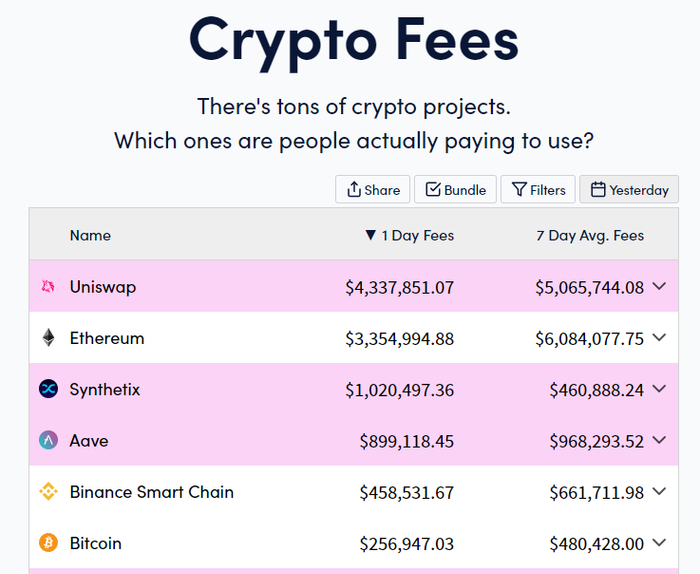Expand the Bitcoin row chevron
Image resolution: width=700 pixels, height=574 pixels.
[x=659, y=543]
